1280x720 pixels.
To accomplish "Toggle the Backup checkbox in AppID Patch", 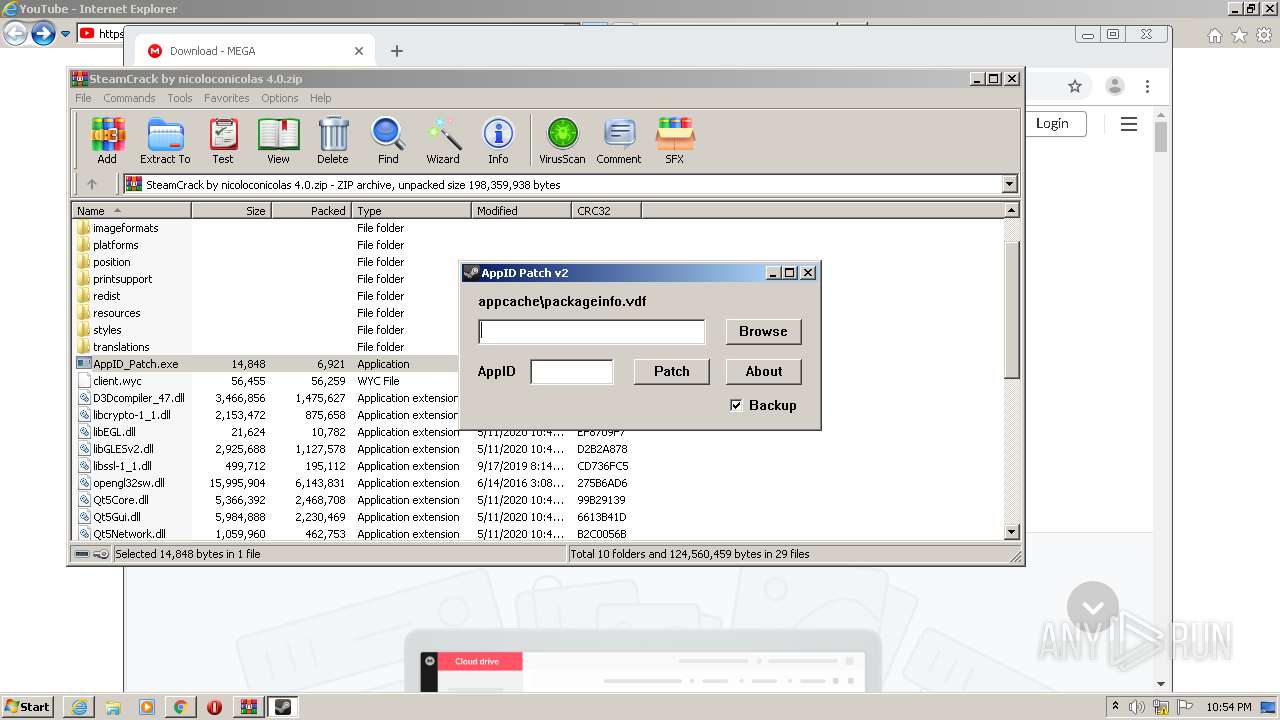I will click(736, 405).
